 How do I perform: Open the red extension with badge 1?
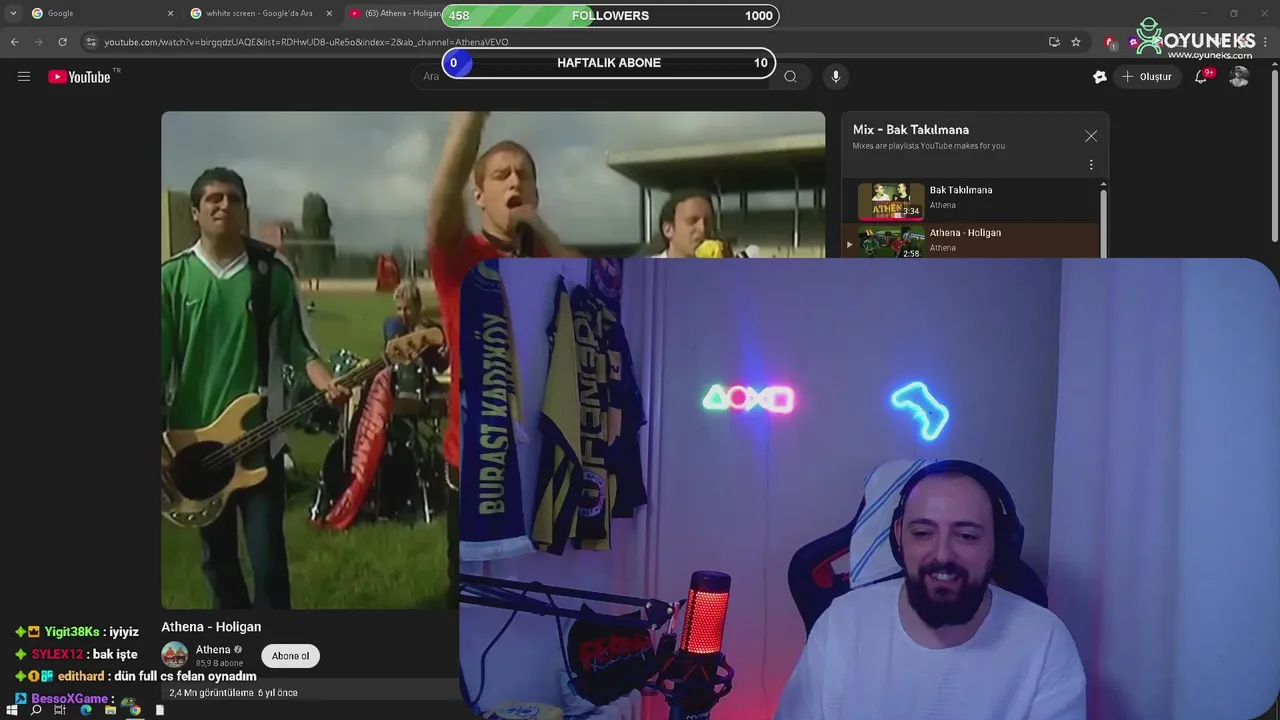(x=1110, y=42)
